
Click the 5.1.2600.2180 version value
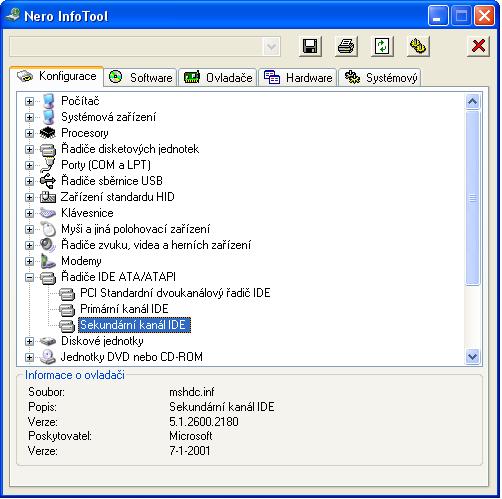[x=204, y=422]
